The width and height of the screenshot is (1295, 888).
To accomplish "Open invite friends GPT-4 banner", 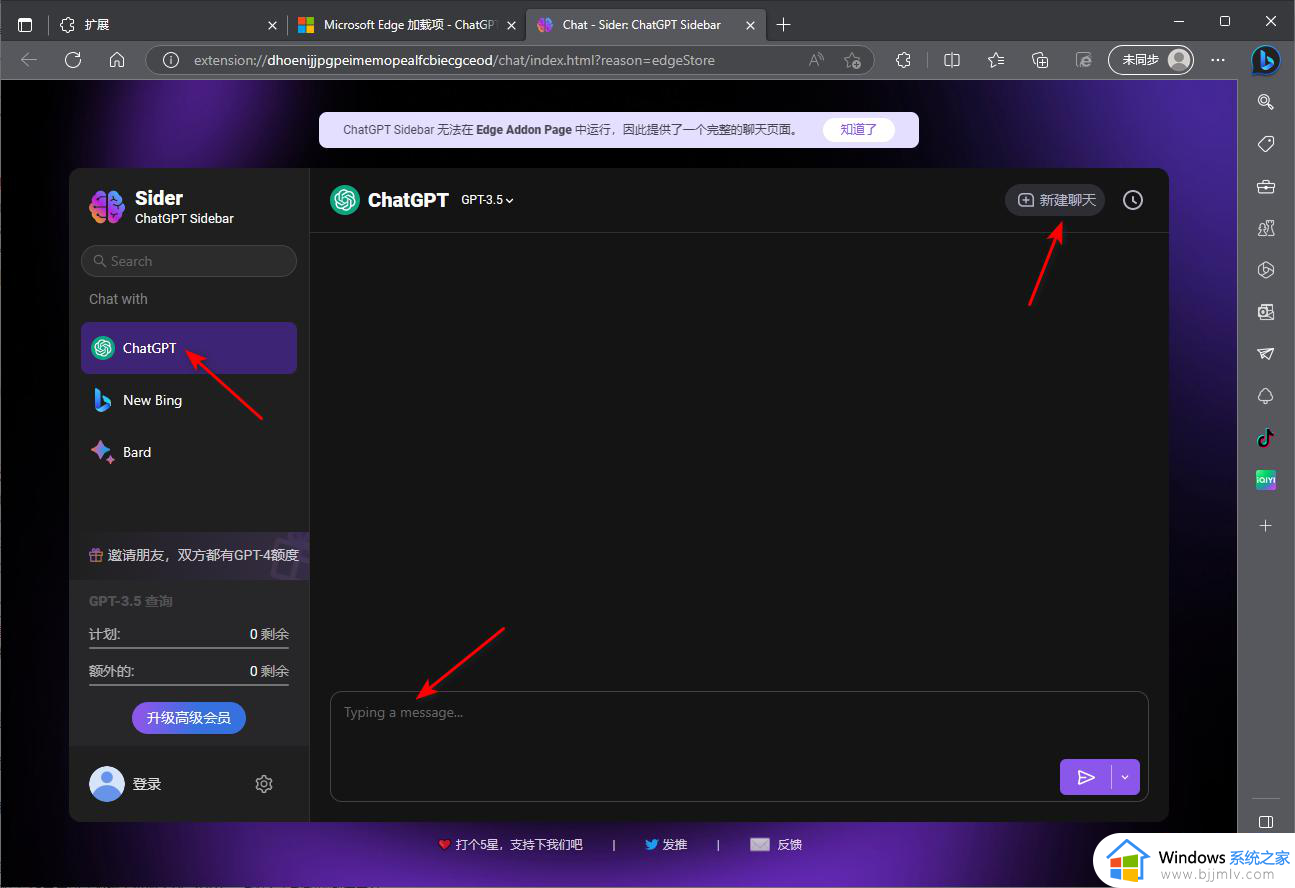I will 189,555.
